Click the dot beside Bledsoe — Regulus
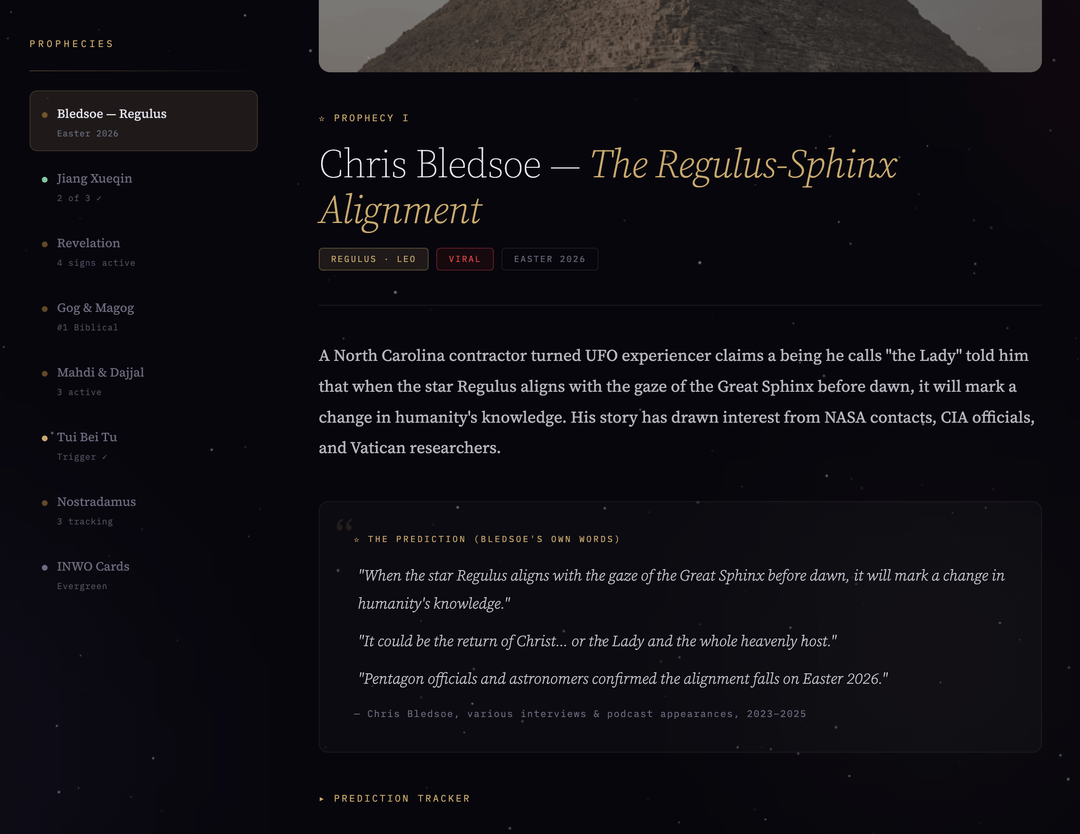Screen dimensions: 1080x834 (44, 115)
